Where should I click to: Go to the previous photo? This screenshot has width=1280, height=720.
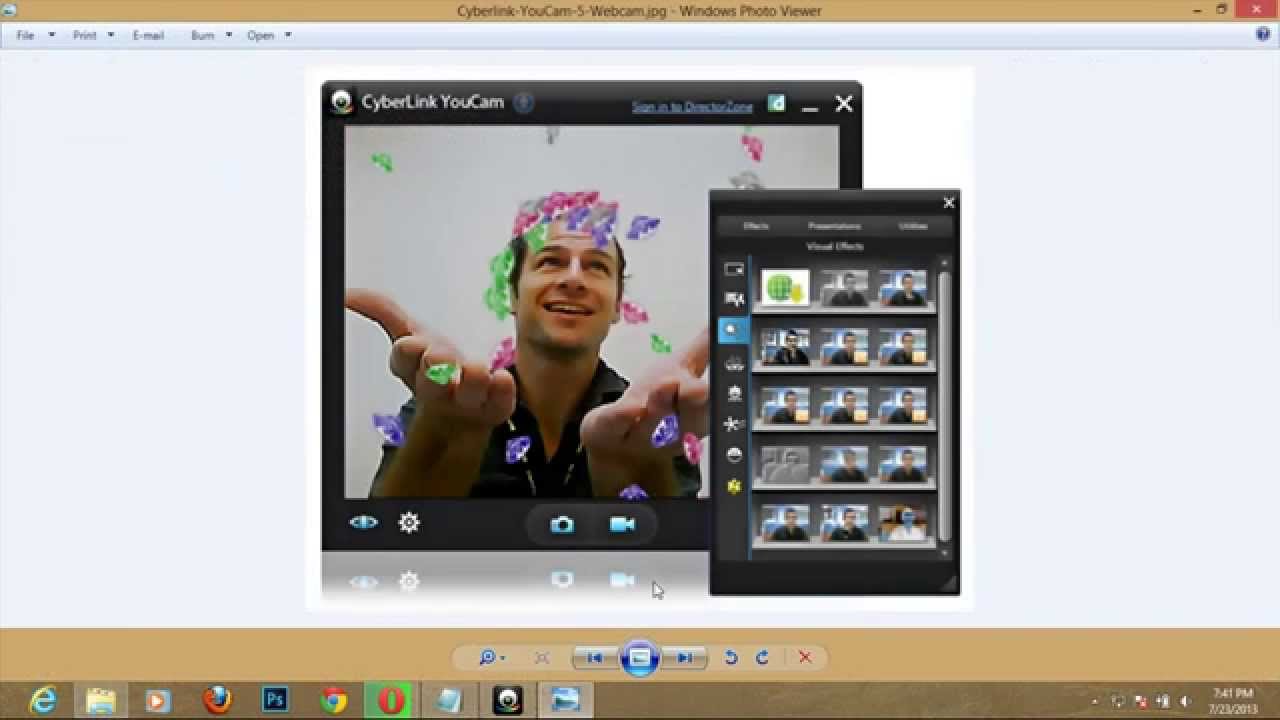(x=594, y=658)
